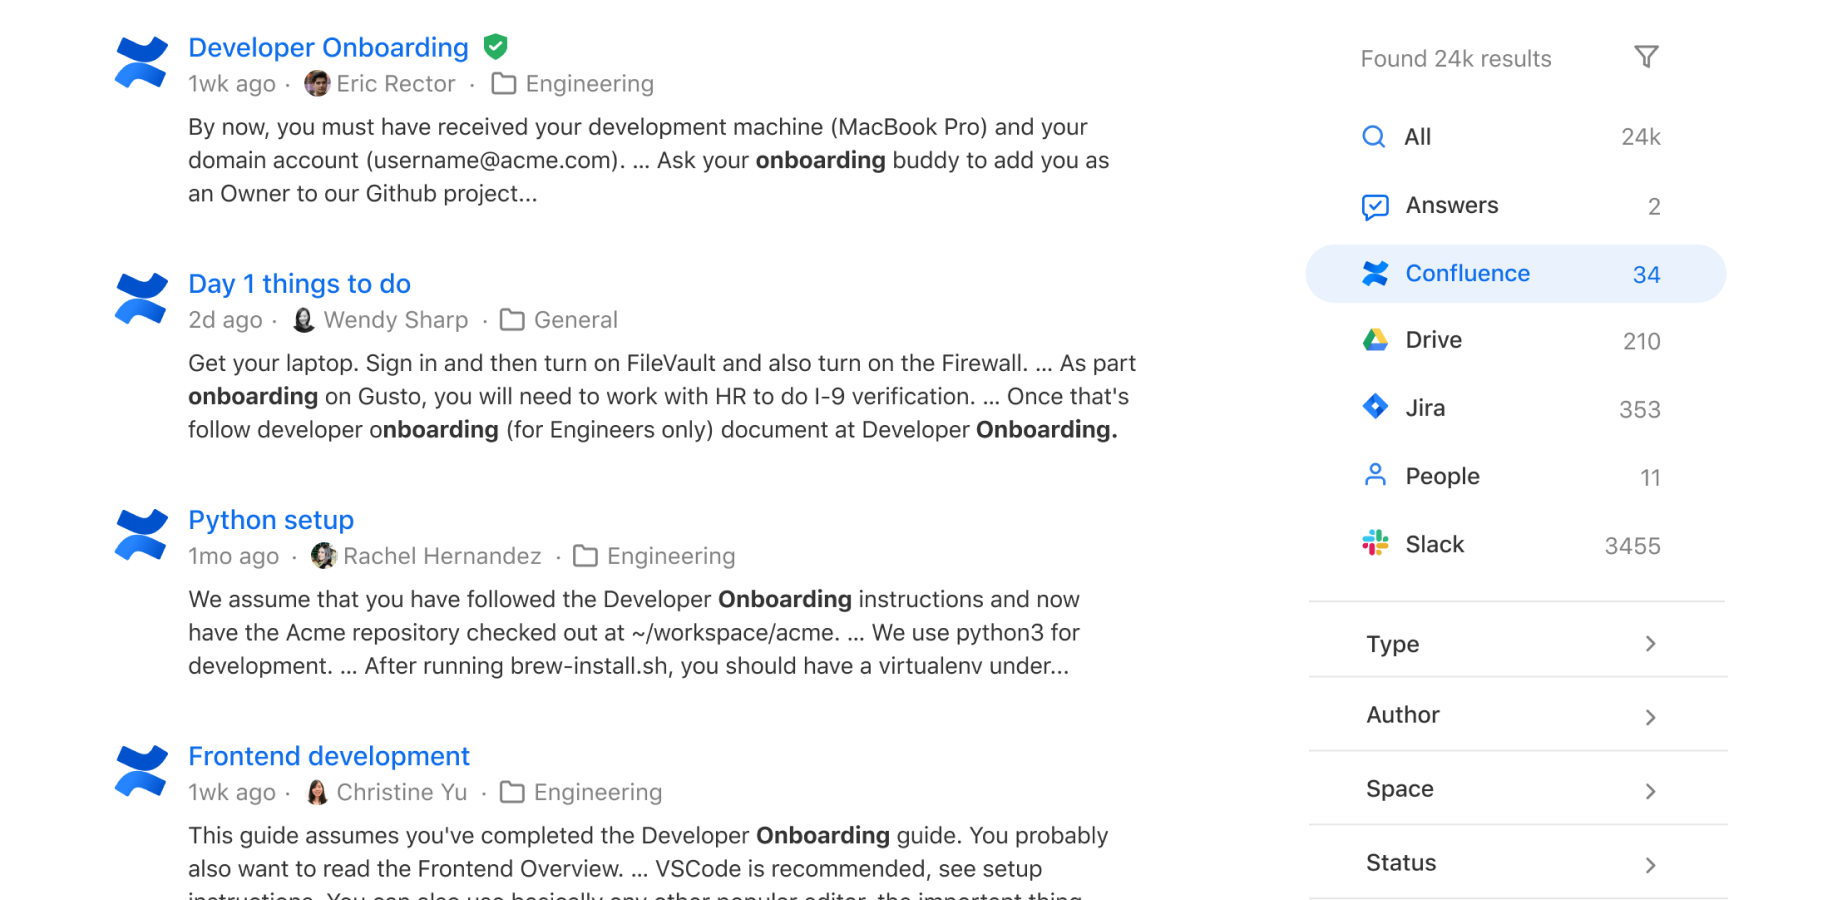The image size is (1840, 900).
Task: Click the Slack logo icon
Action: click(1375, 543)
